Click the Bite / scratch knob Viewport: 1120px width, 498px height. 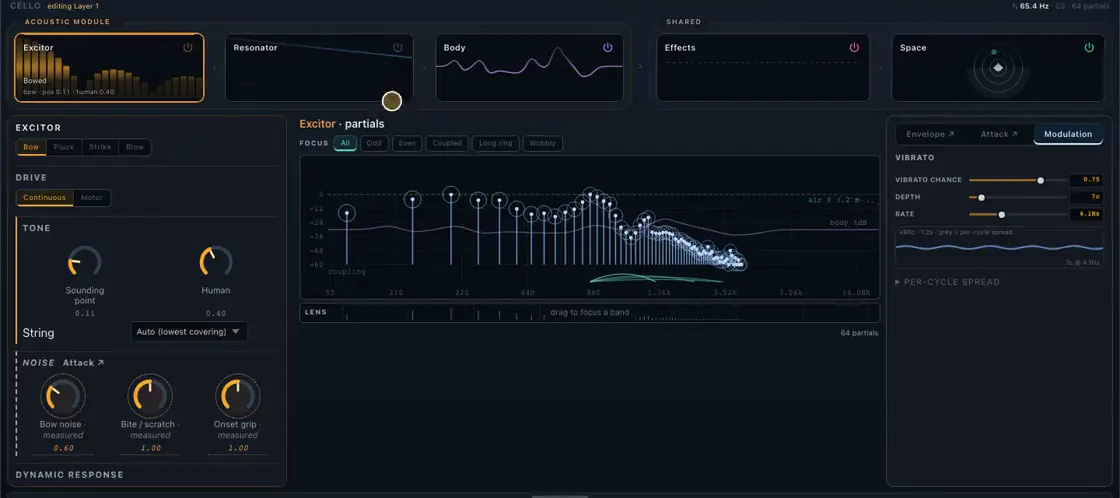(x=150, y=396)
